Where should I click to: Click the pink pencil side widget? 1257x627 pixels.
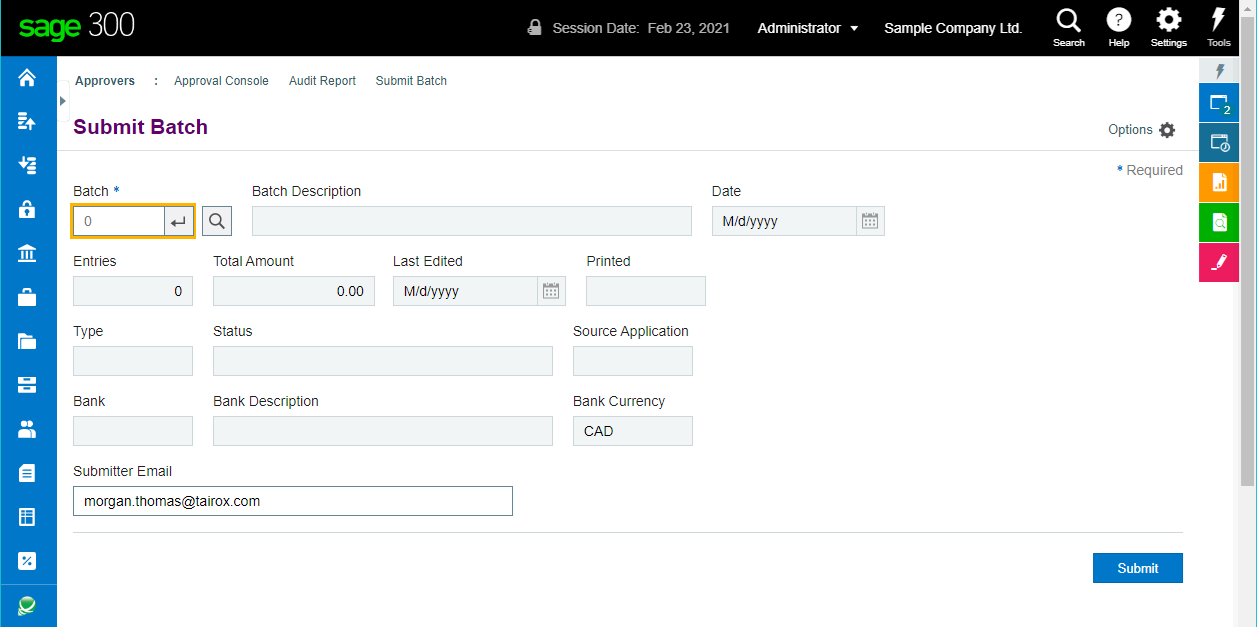pyautogui.click(x=1218, y=262)
